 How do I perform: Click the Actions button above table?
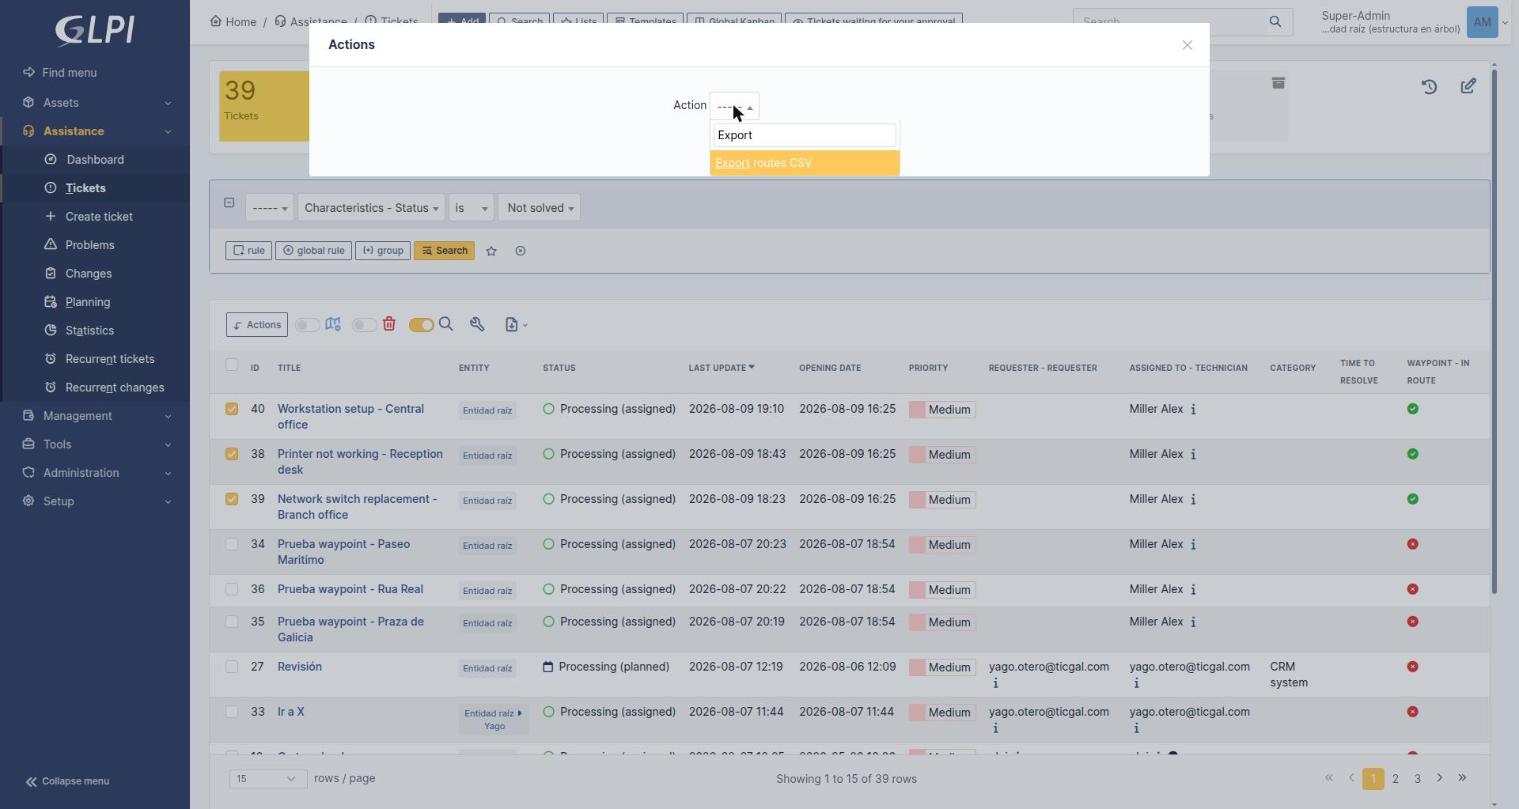pos(257,325)
